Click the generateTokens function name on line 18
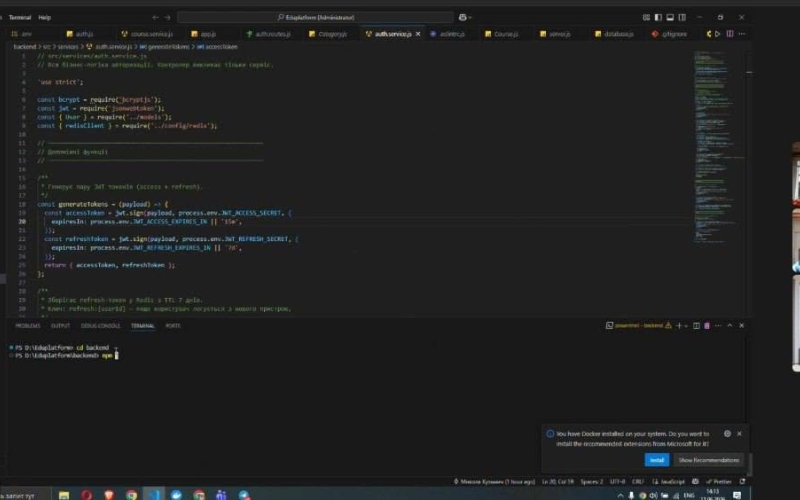 (x=83, y=205)
